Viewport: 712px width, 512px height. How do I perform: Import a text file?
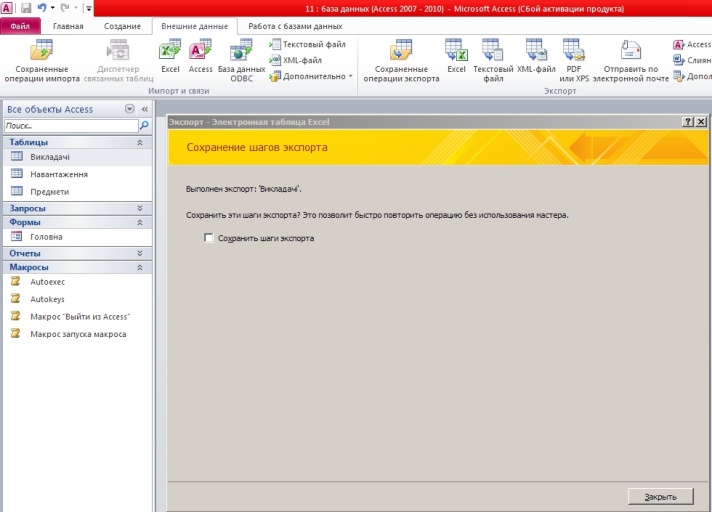click(307, 44)
